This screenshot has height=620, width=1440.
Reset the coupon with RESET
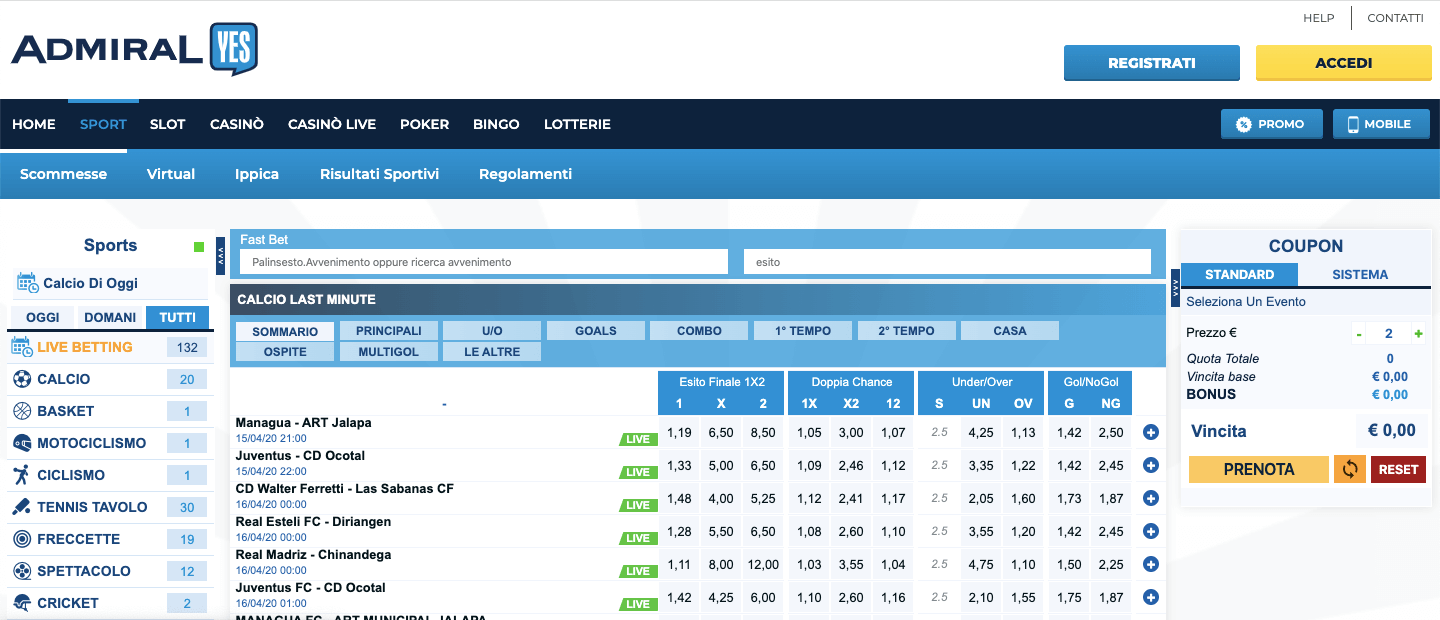coord(1399,469)
